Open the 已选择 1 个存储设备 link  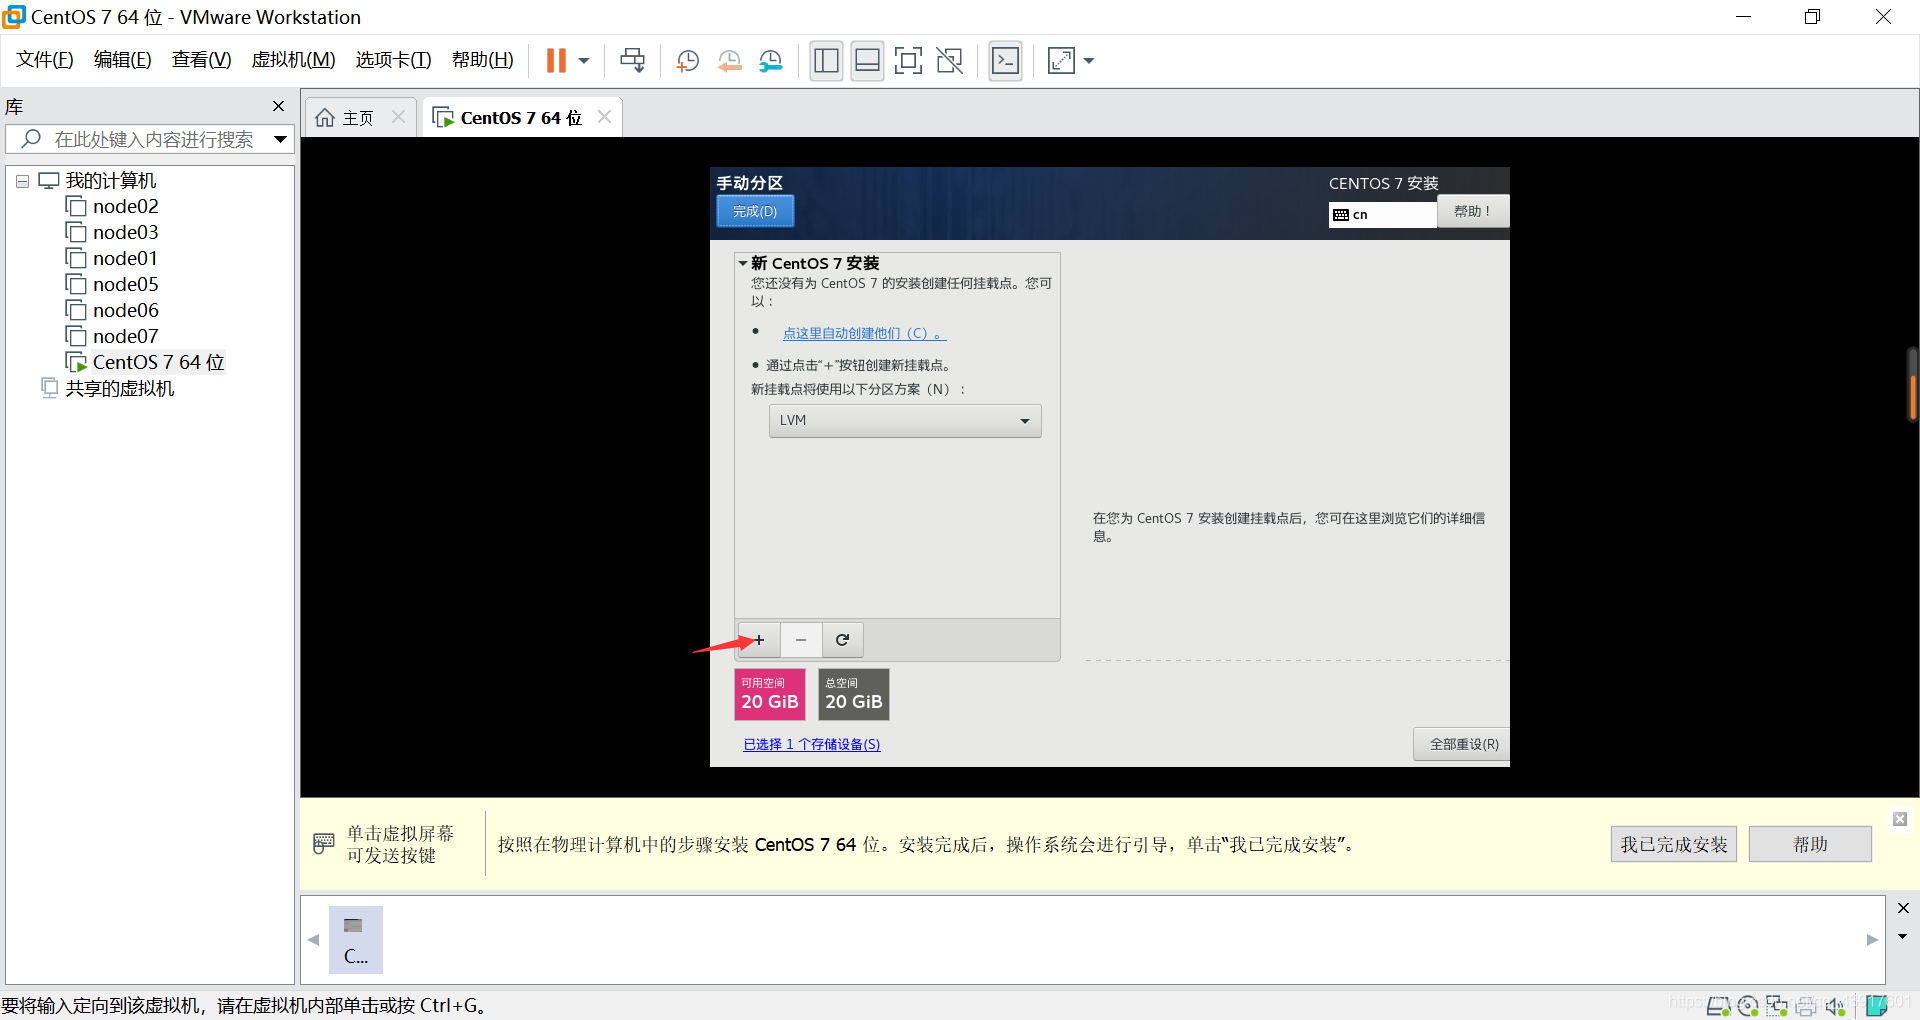point(812,744)
